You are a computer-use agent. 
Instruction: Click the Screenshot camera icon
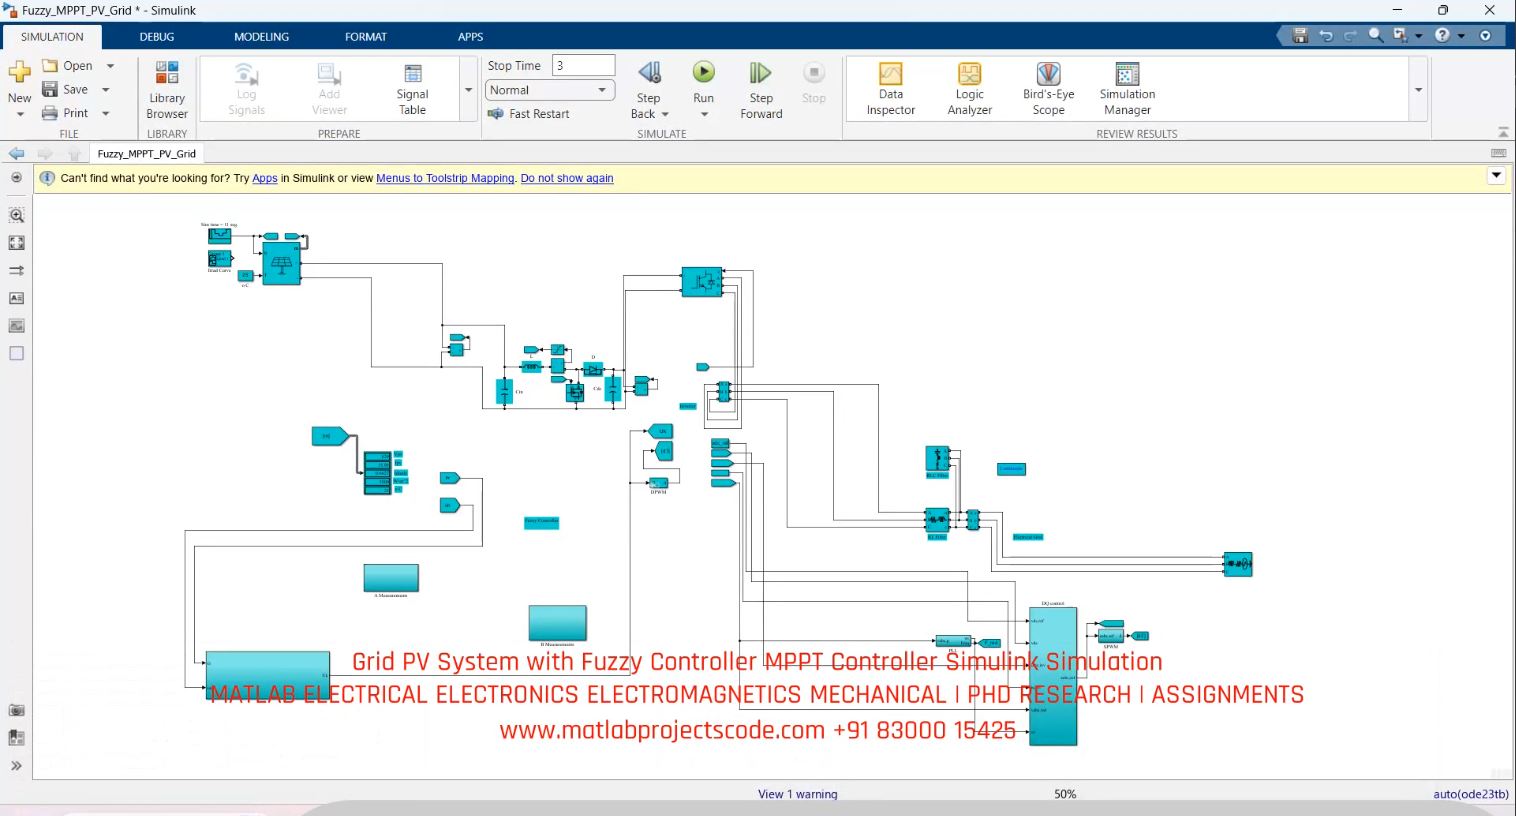16,710
